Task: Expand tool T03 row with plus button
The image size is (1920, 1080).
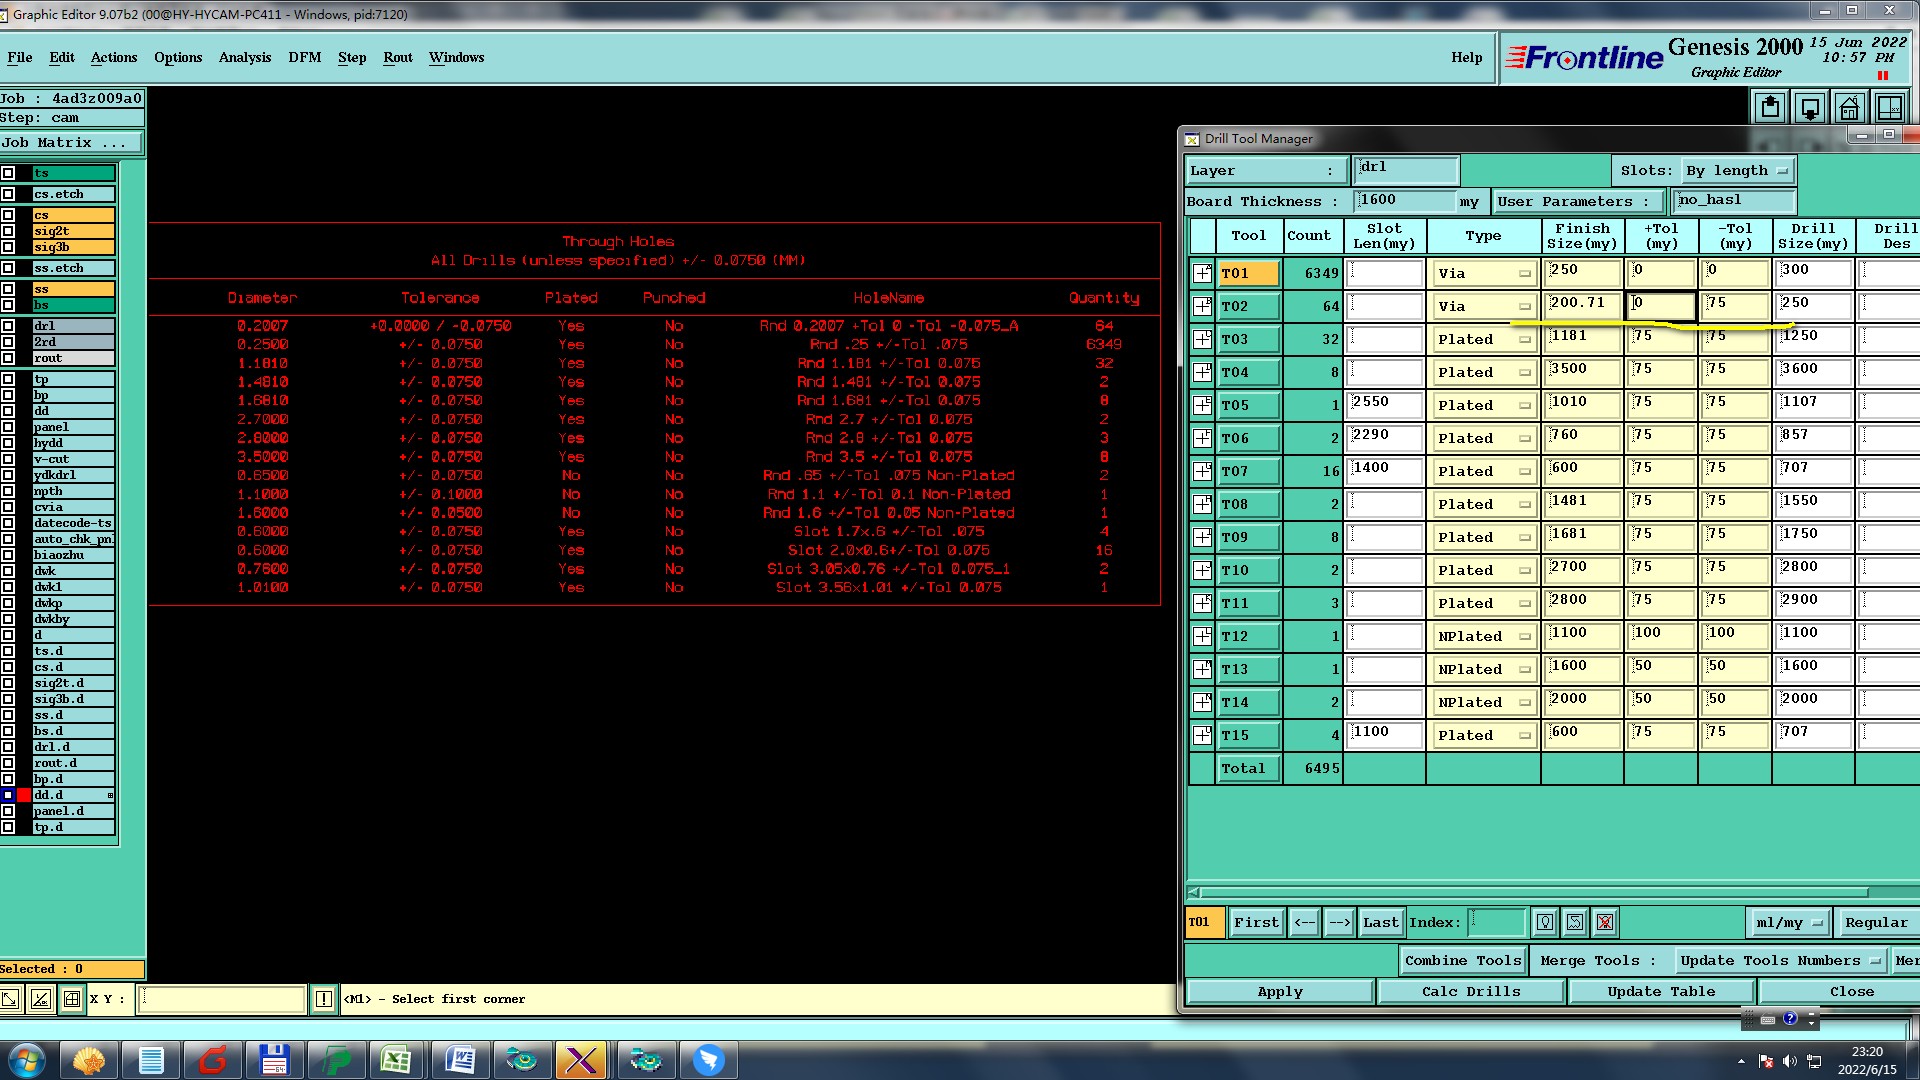Action: point(1202,339)
